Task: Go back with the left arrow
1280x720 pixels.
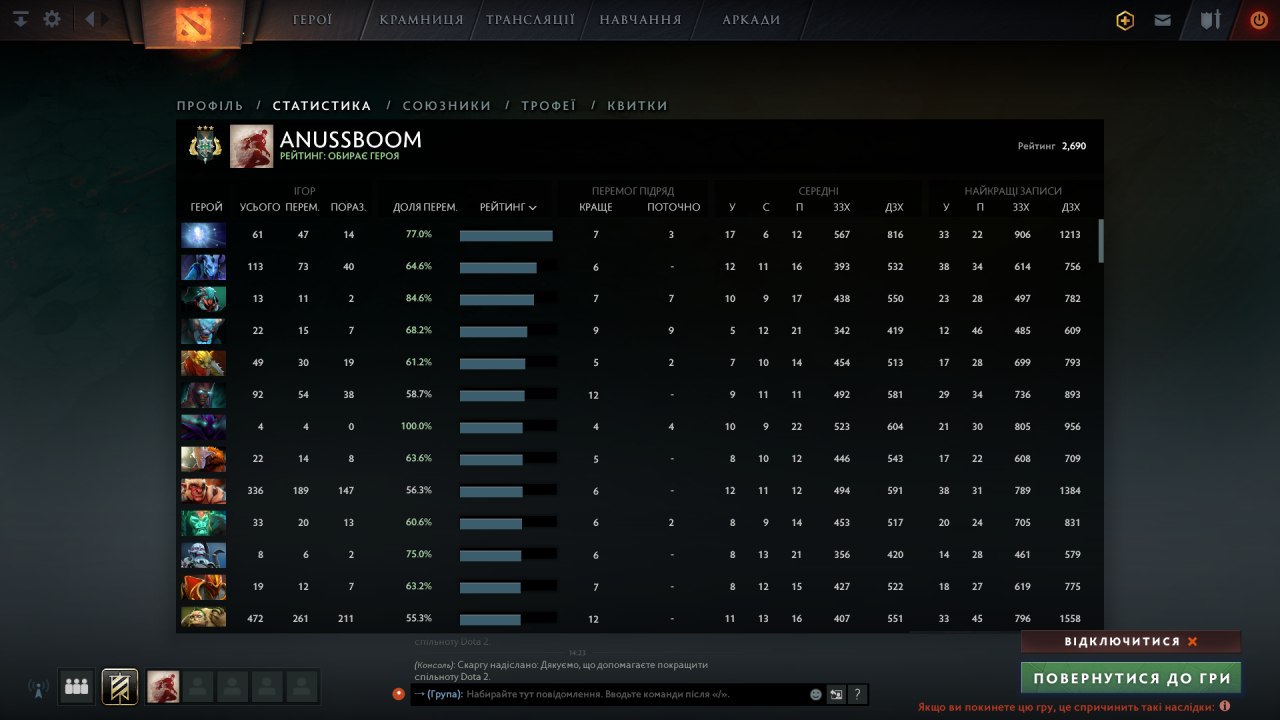Action: point(90,19)
